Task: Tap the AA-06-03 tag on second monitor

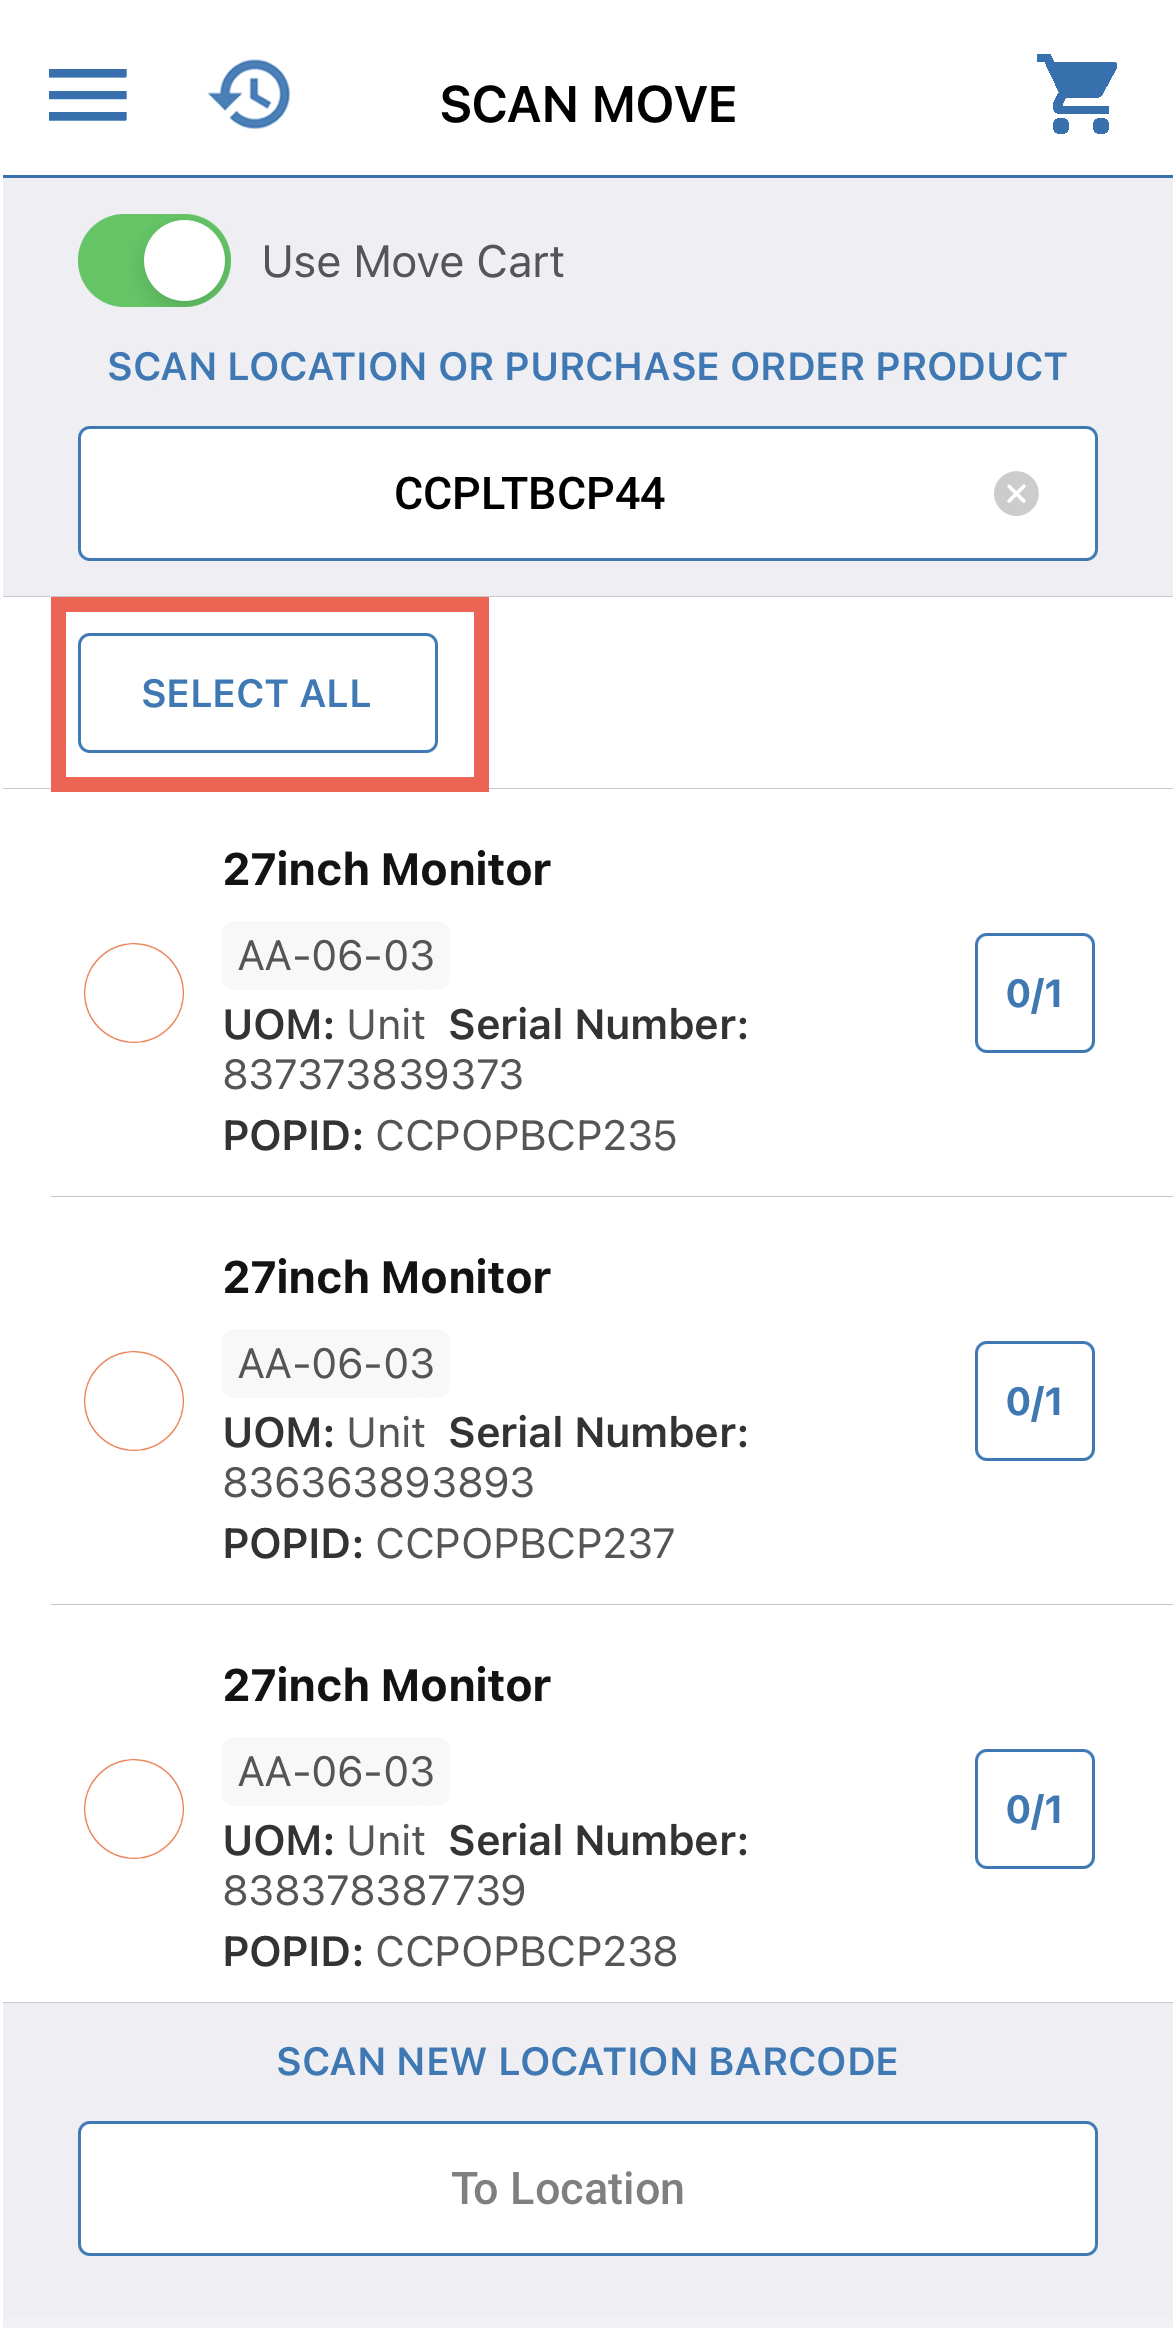Action: click(x=336, y=1364)
